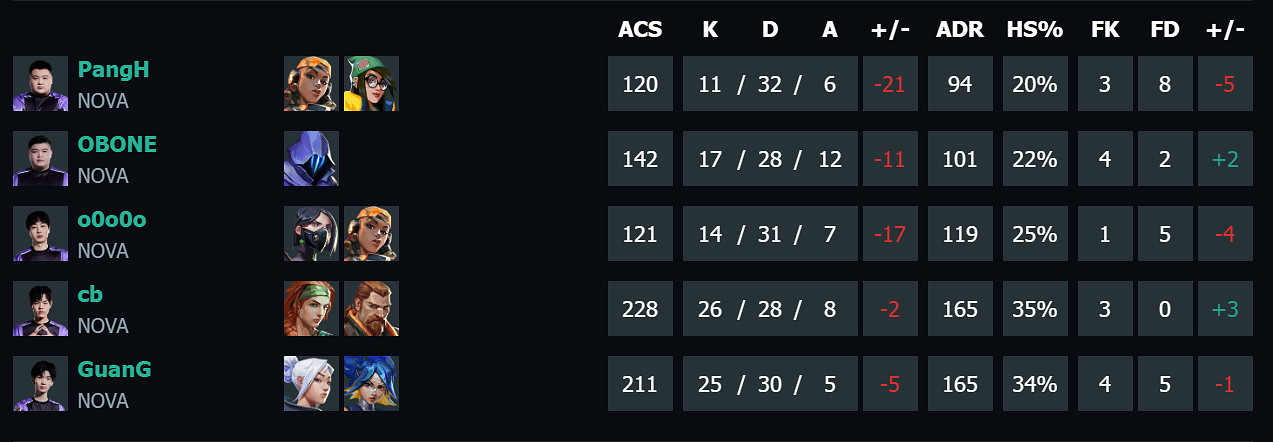
Task: Open the cb player name link
Action: [91, 295]
